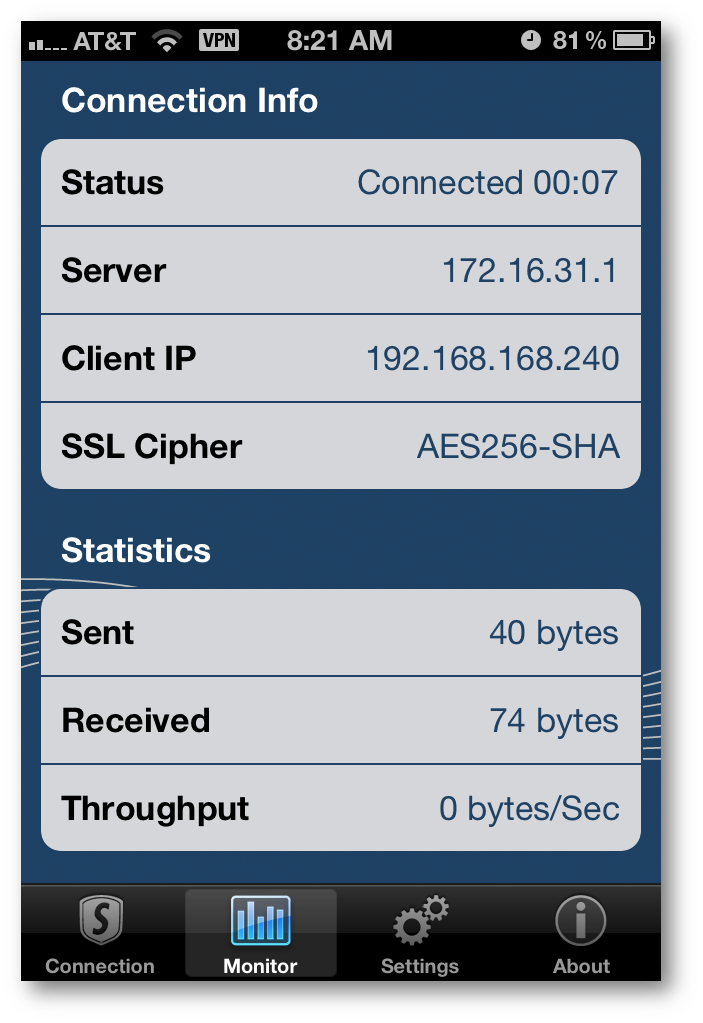Screen dimensions: 703x1023
Task: Tap the Received 74 bytes row
Action: tap(340, 721)
